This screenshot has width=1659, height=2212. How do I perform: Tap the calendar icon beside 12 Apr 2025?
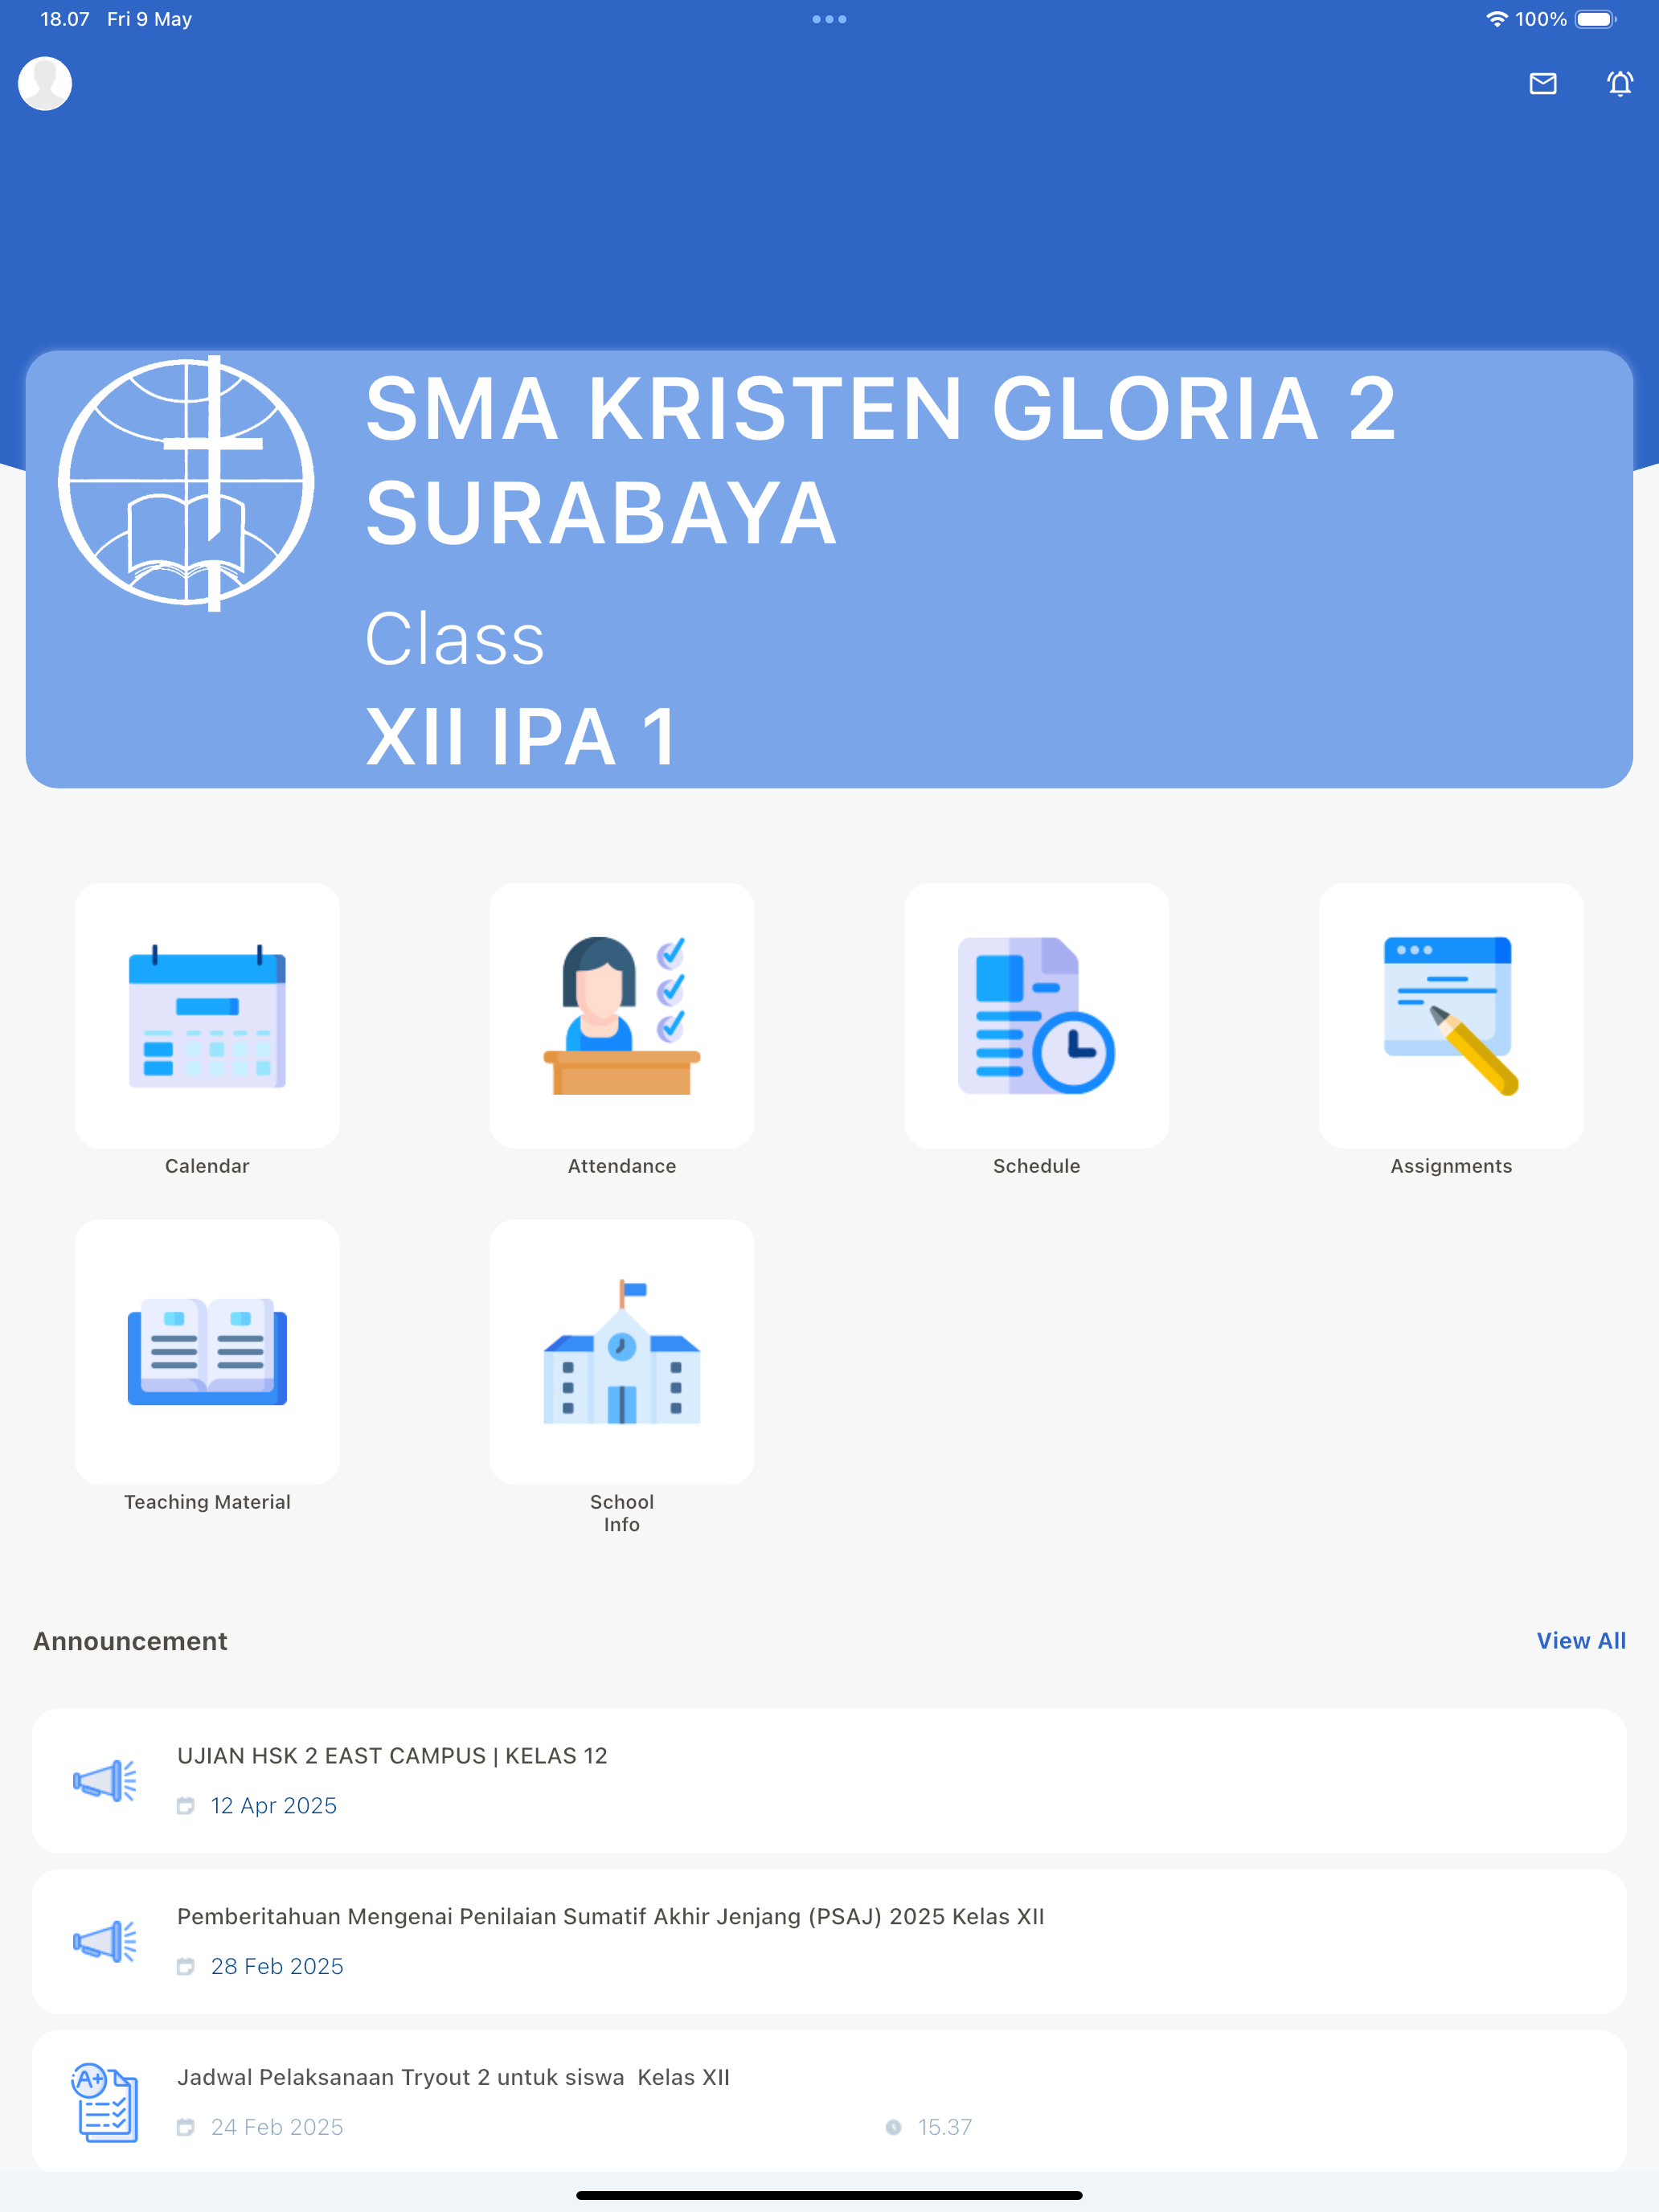click(185, 1806)
